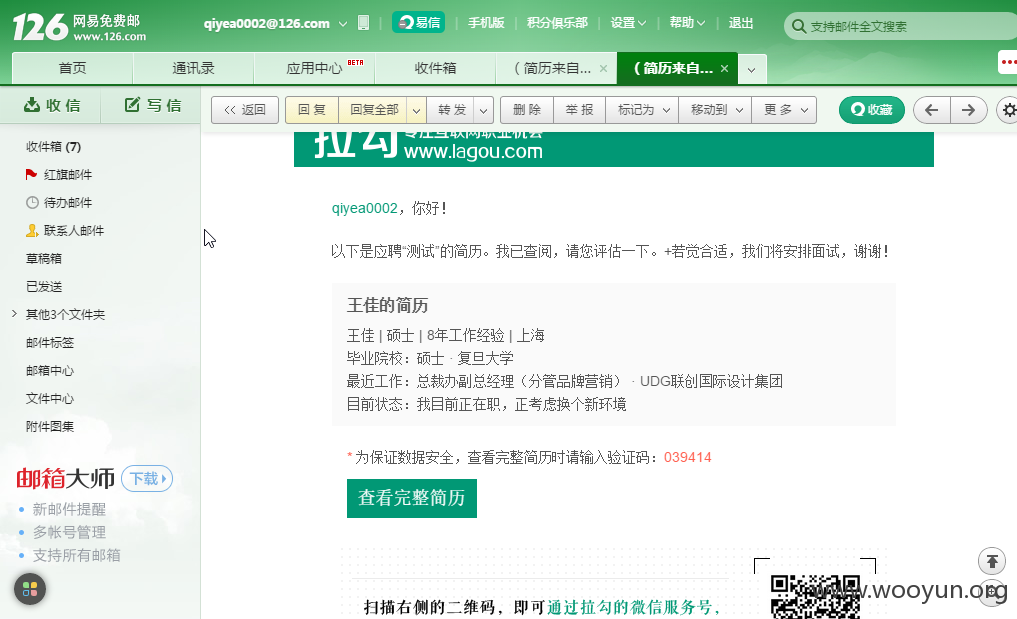Jump back to top of page
Image resolution: width=1017 pixels, height=619 pixels.
[x=992, y=561]
